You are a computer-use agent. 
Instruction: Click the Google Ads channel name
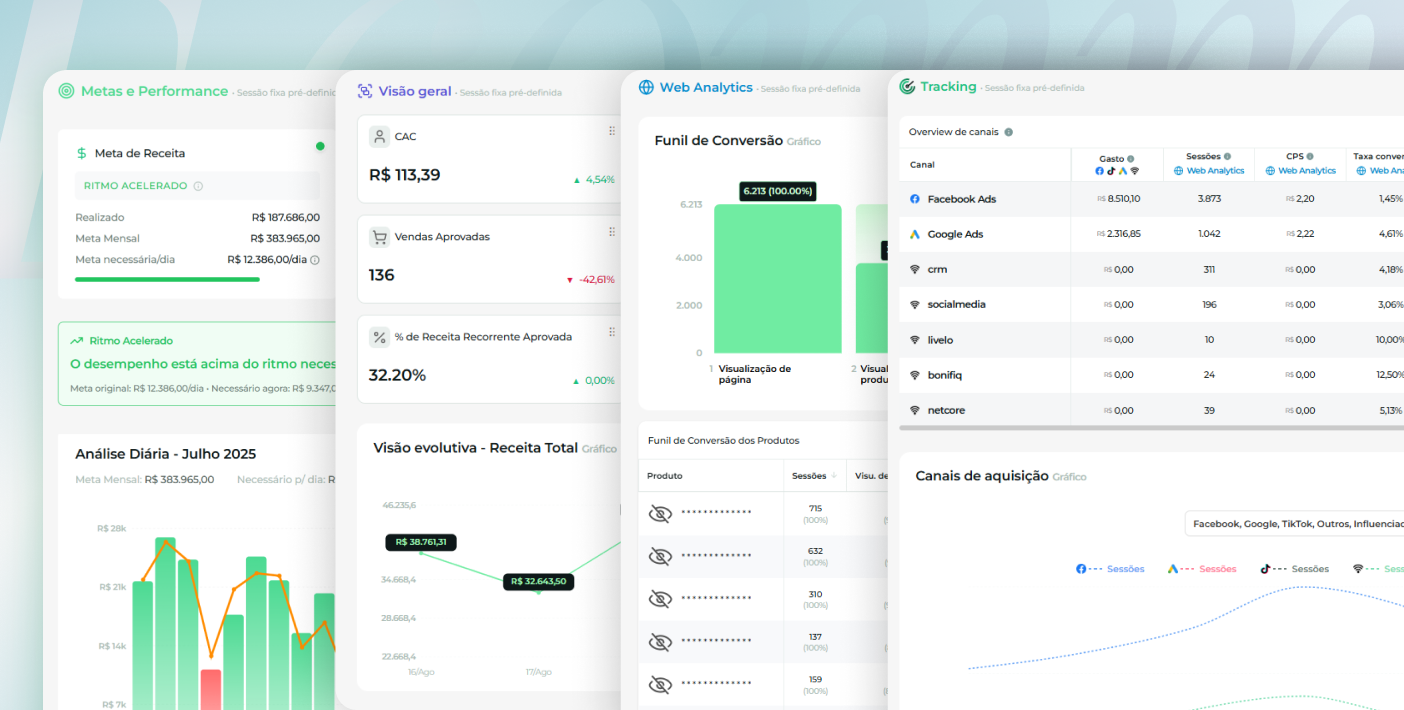(x=956, y=234)
